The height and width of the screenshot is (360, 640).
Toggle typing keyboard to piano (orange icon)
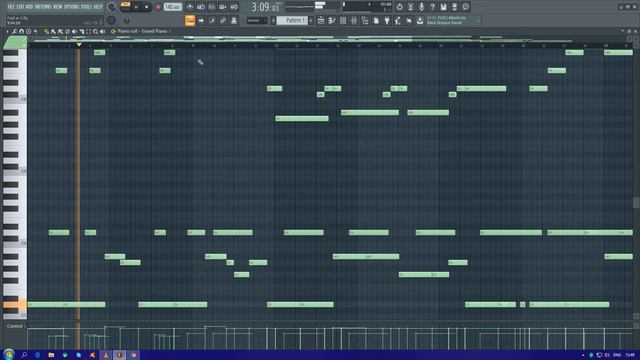click(190, 20)
